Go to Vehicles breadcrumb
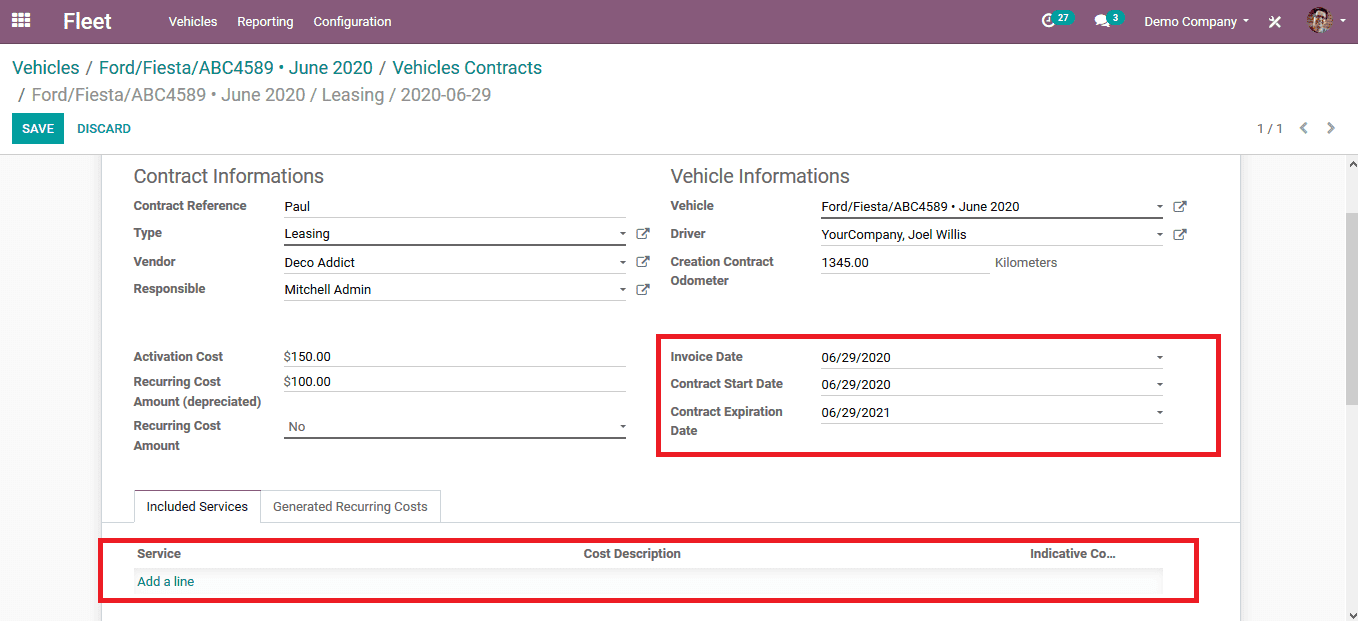Viewport: 1361px width, 621px height. pyautogui.click(x=46, y=68)
